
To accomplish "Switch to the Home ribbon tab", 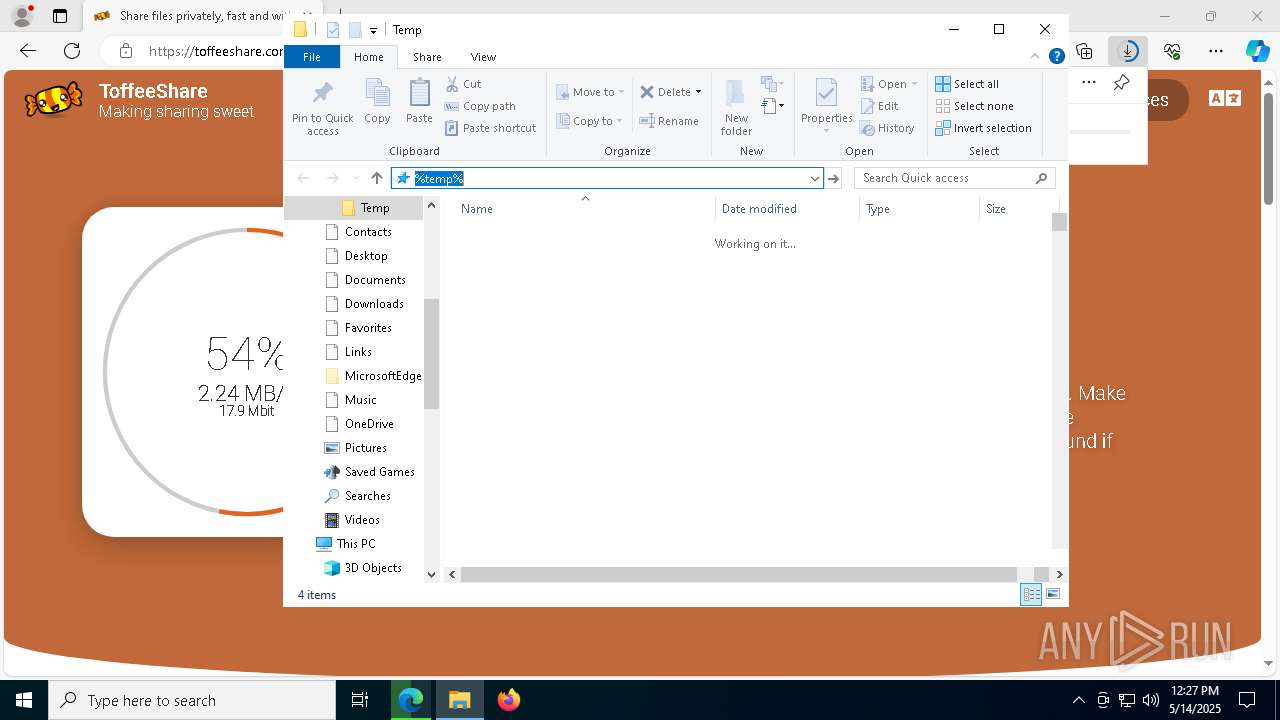I will coord(369,57).
